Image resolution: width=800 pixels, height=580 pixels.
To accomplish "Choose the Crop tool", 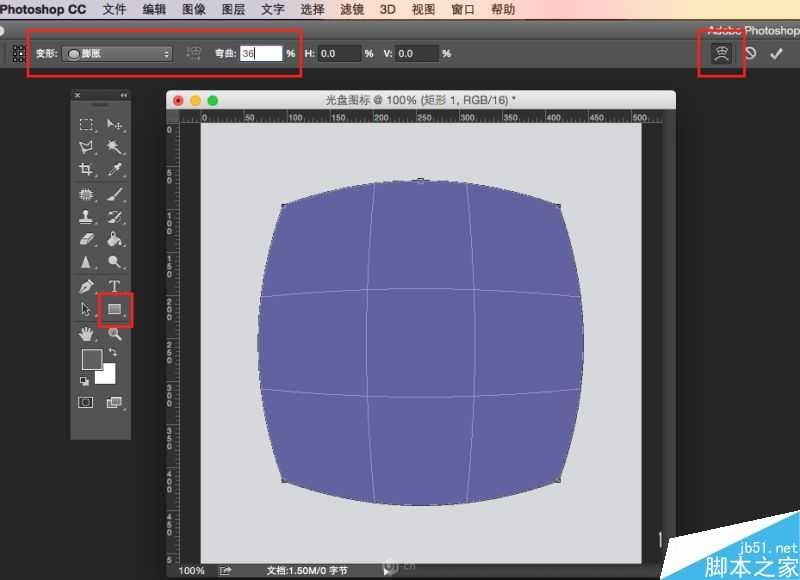I will point(86,170).
